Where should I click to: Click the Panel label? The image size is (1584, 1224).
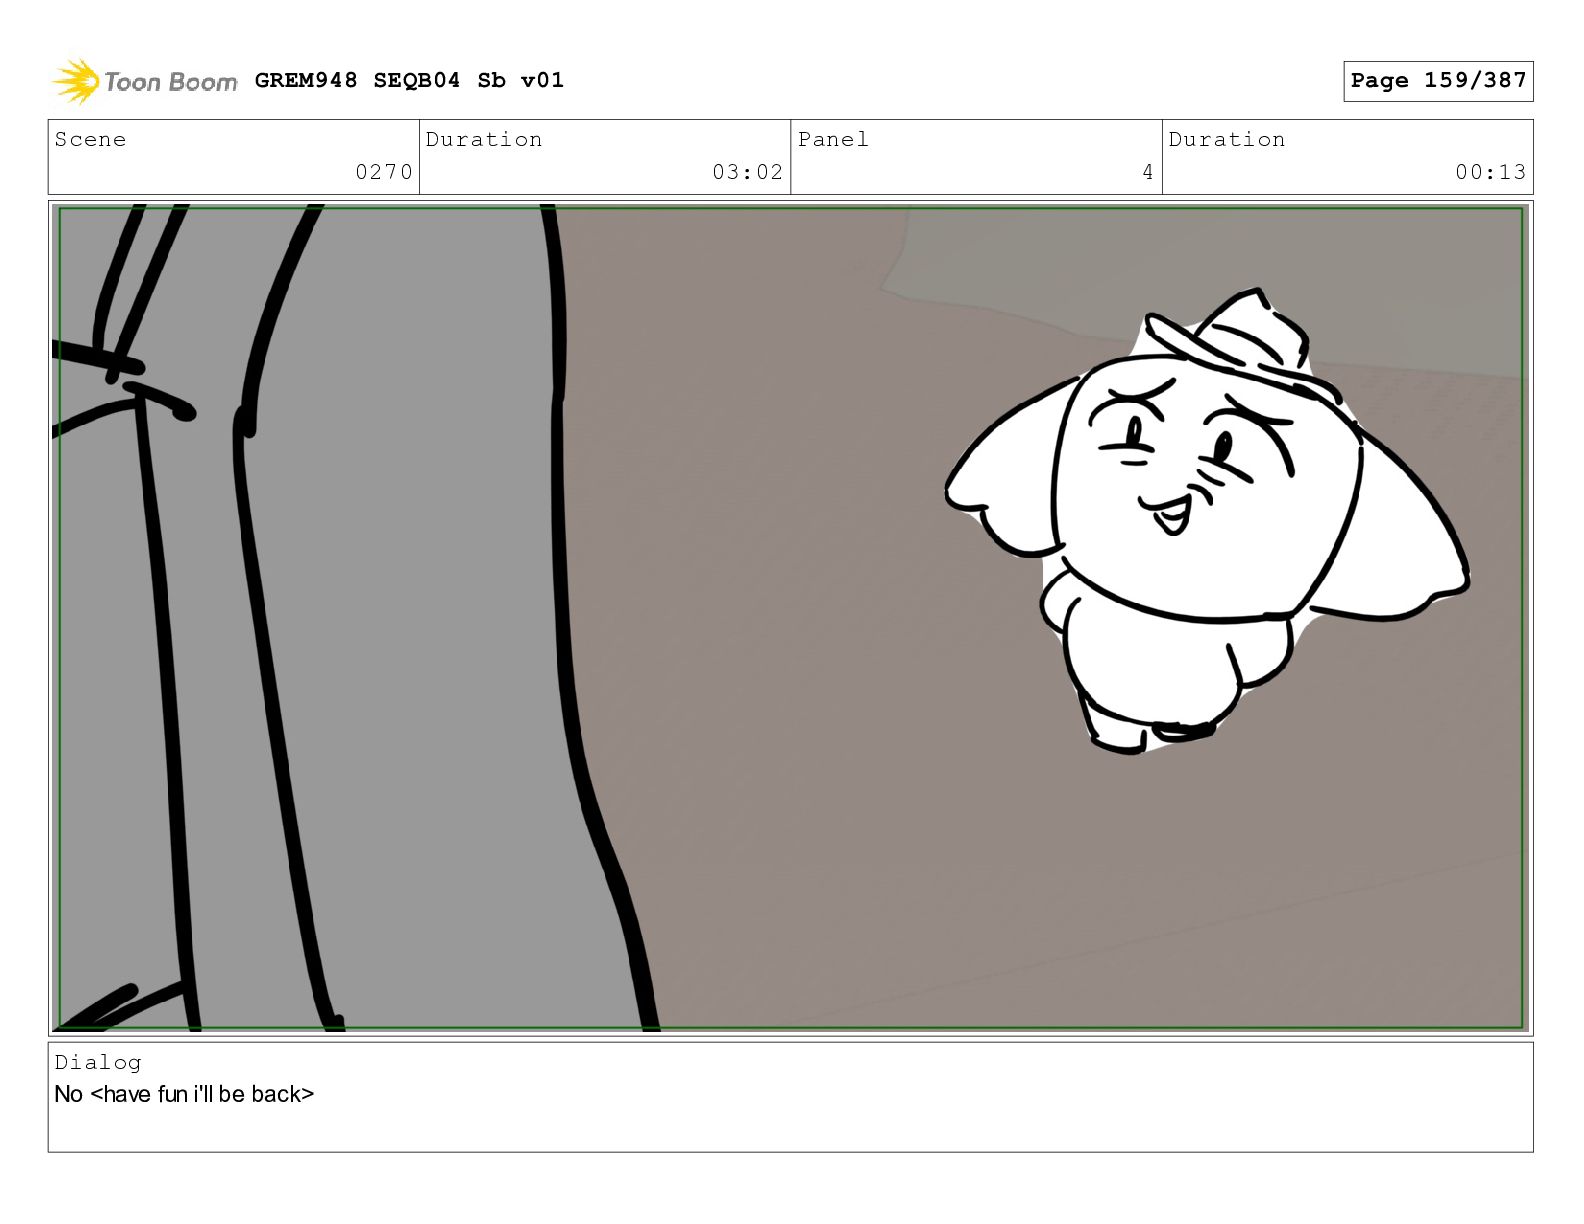click(x=833, y=139)
